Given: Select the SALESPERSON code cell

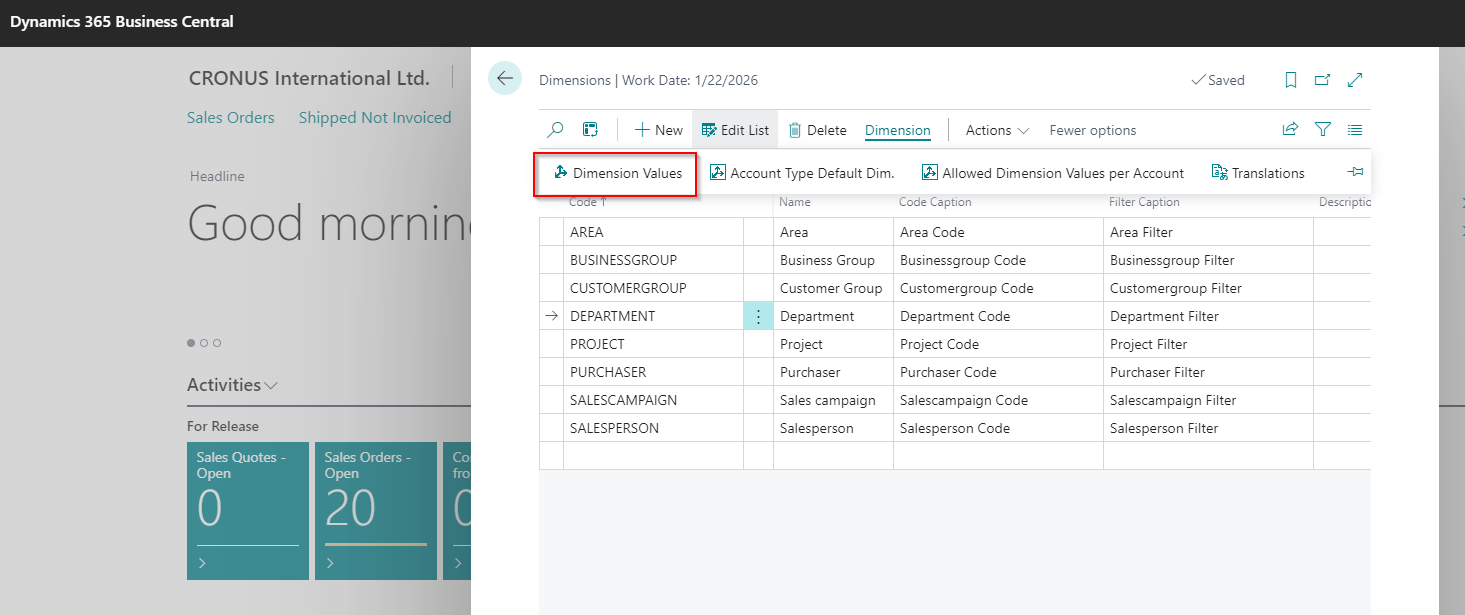Looking at the screenshot, I should tap(653, 428).
